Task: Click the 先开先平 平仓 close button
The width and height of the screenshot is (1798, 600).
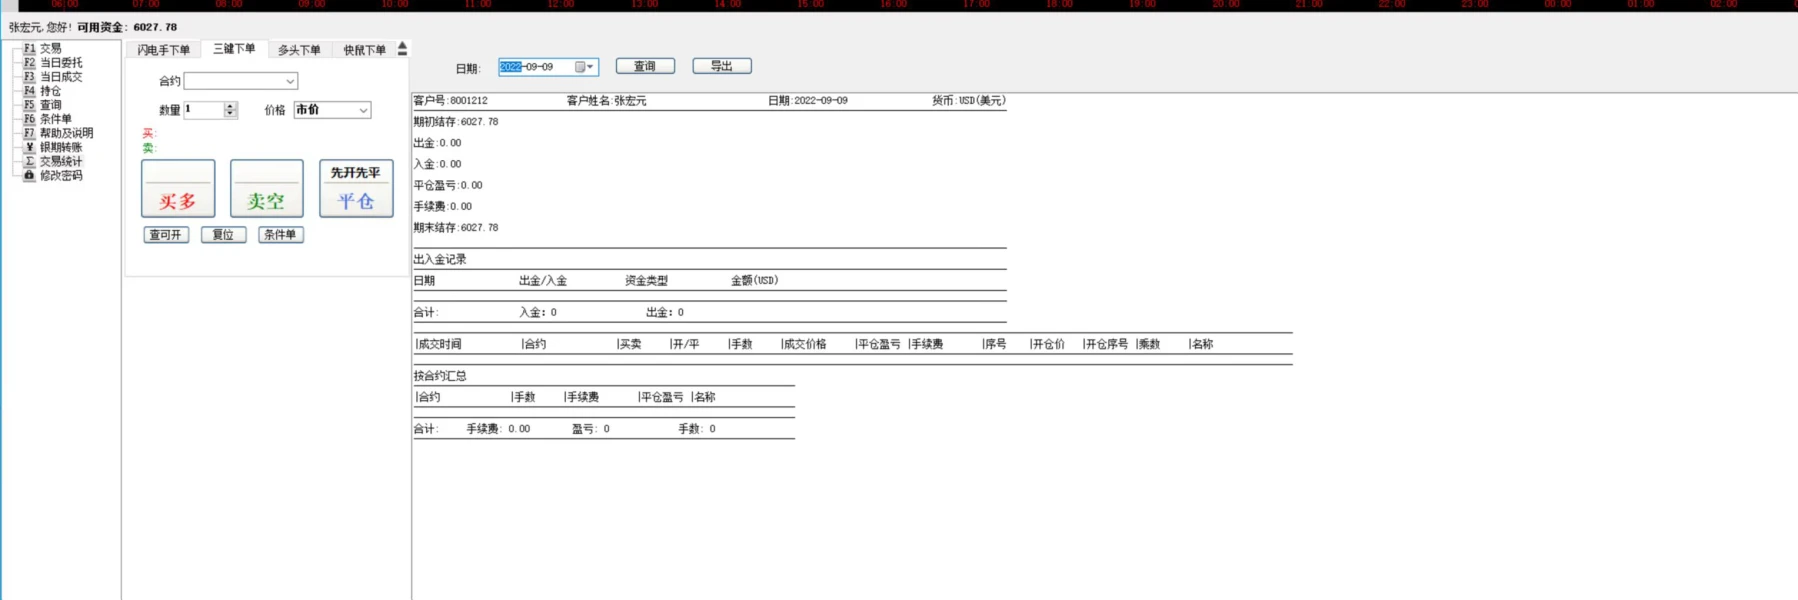Action: (356, 188)
